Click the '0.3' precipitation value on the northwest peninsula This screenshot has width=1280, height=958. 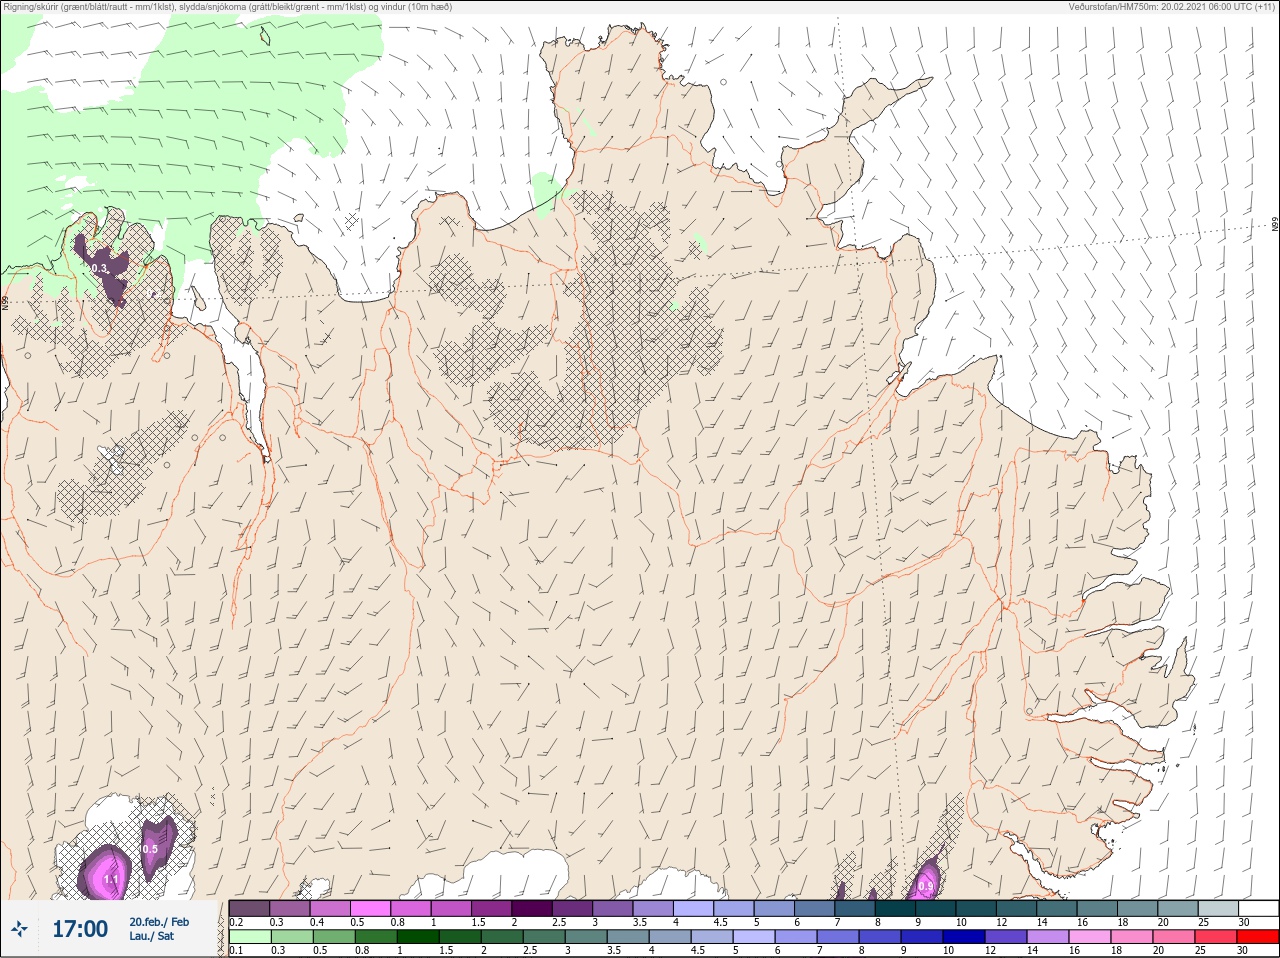click(x=99, y=268)
